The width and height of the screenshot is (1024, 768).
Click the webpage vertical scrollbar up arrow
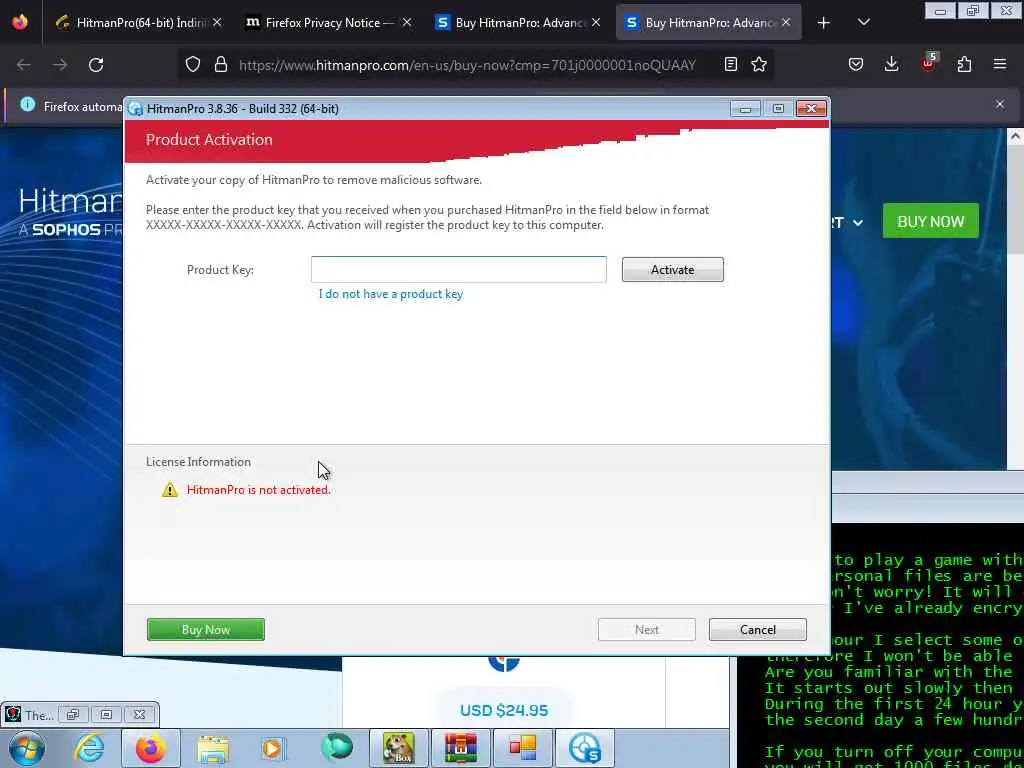point(1015,136)
